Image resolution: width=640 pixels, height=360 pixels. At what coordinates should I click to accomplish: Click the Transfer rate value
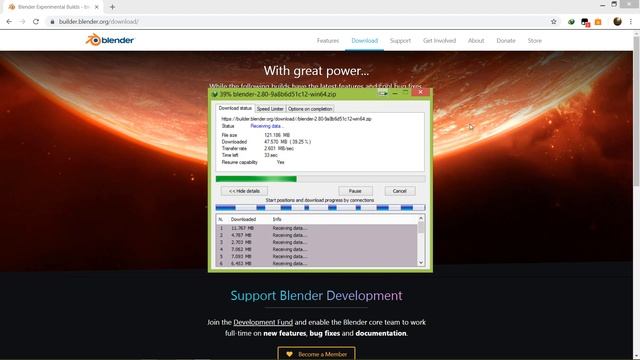coord(279,149)
